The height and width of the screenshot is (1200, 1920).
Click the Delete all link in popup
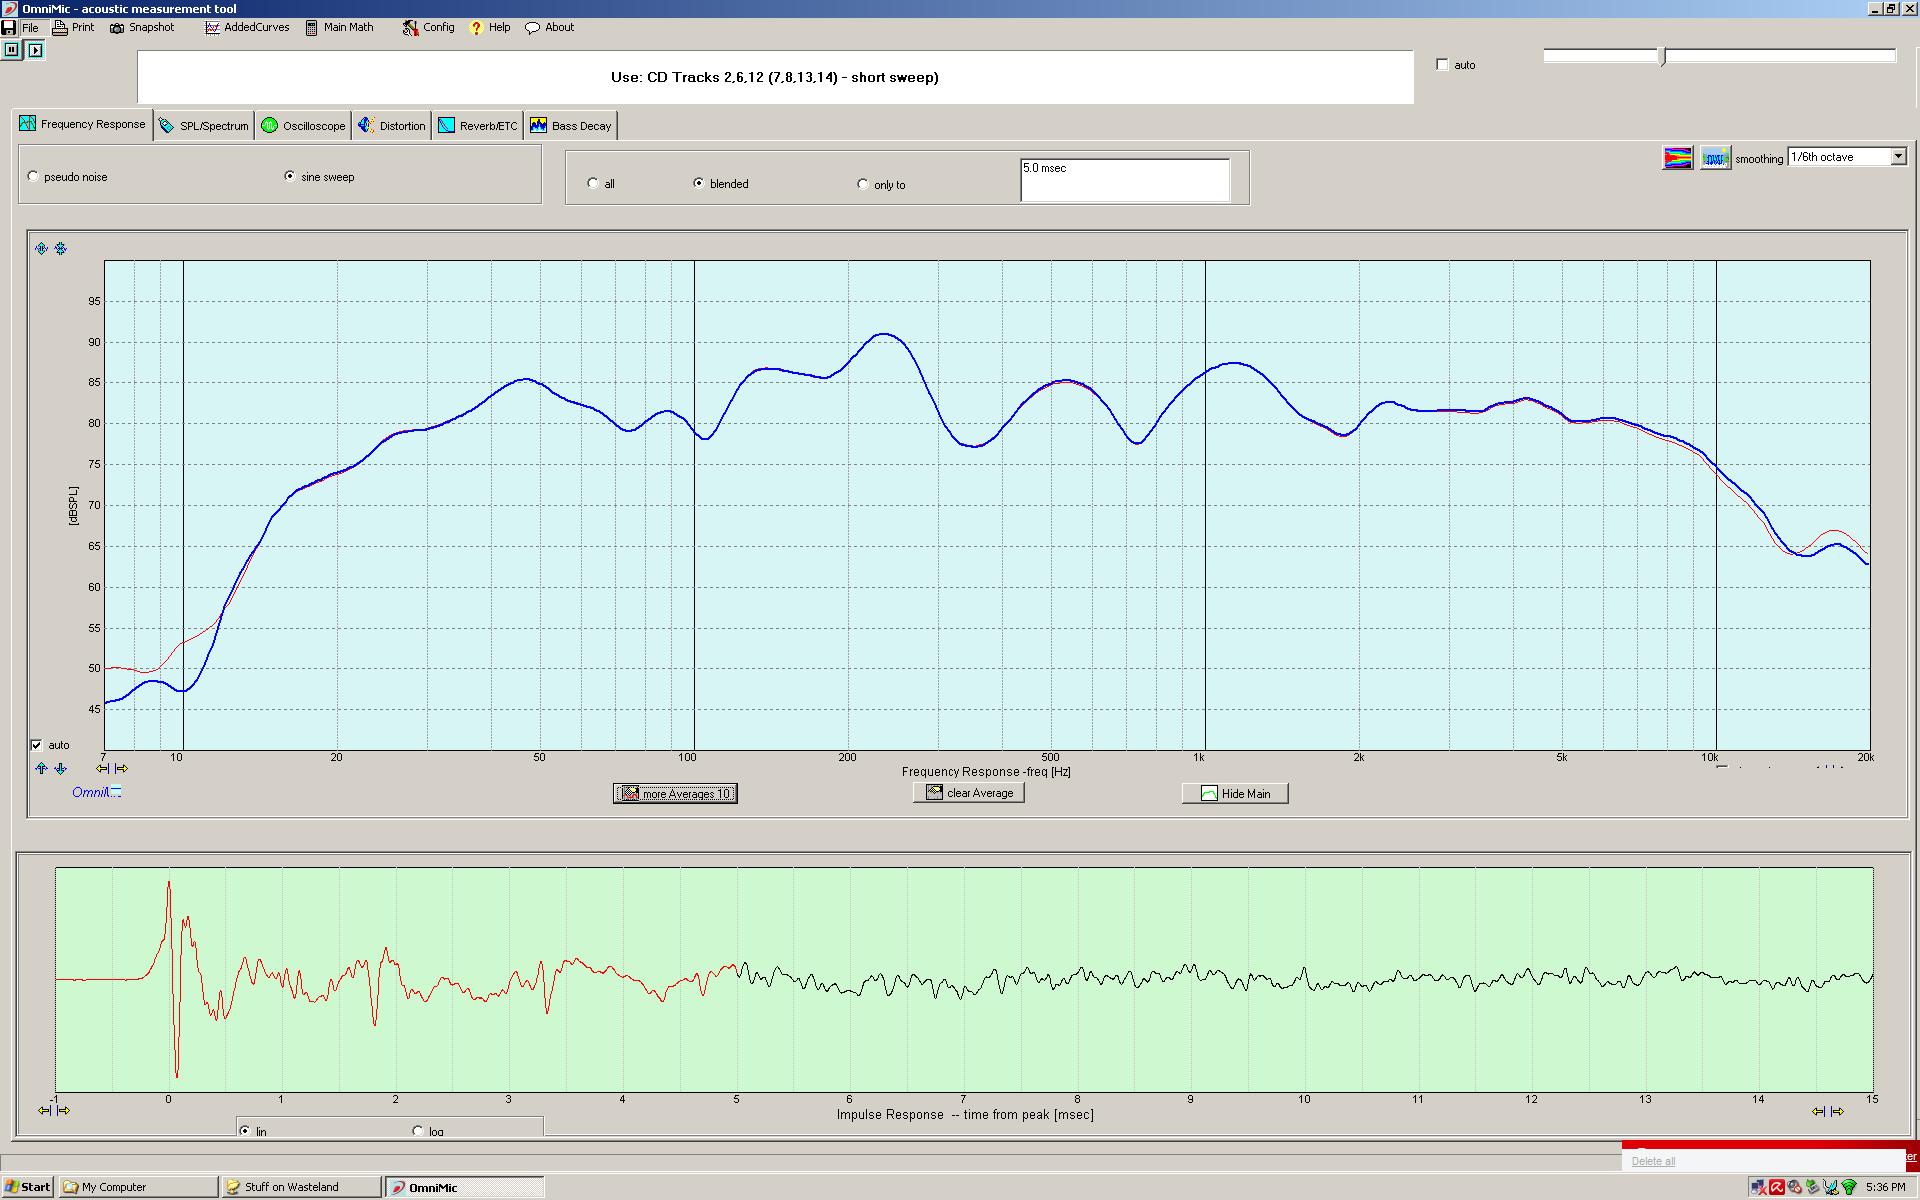pos(1653,1161)
